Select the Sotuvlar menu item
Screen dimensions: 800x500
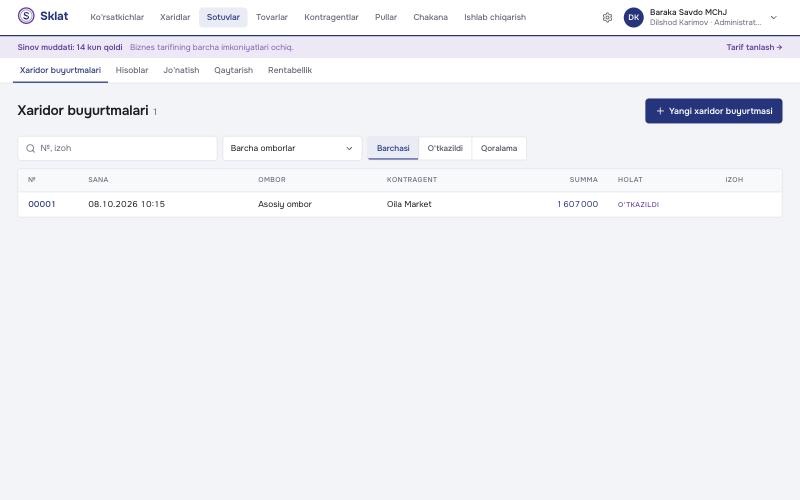click(223, 17)
